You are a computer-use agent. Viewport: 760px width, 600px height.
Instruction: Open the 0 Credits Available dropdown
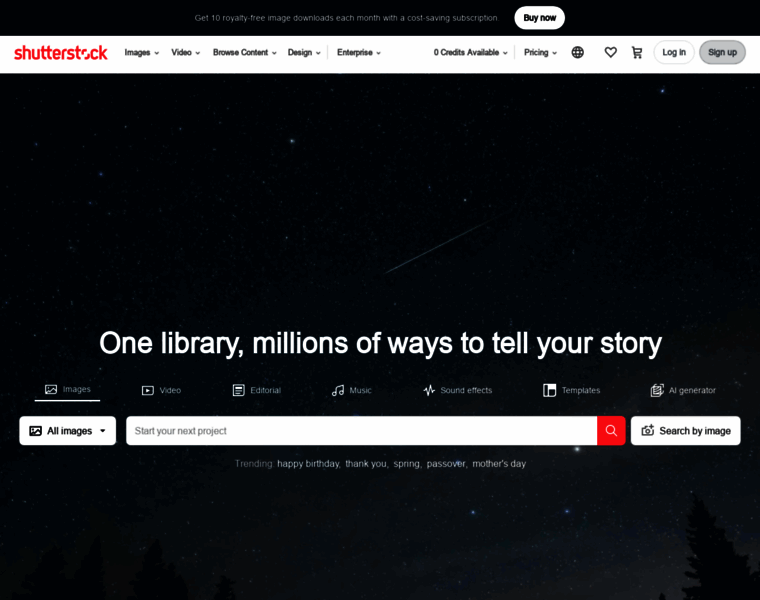click(471, 52)
